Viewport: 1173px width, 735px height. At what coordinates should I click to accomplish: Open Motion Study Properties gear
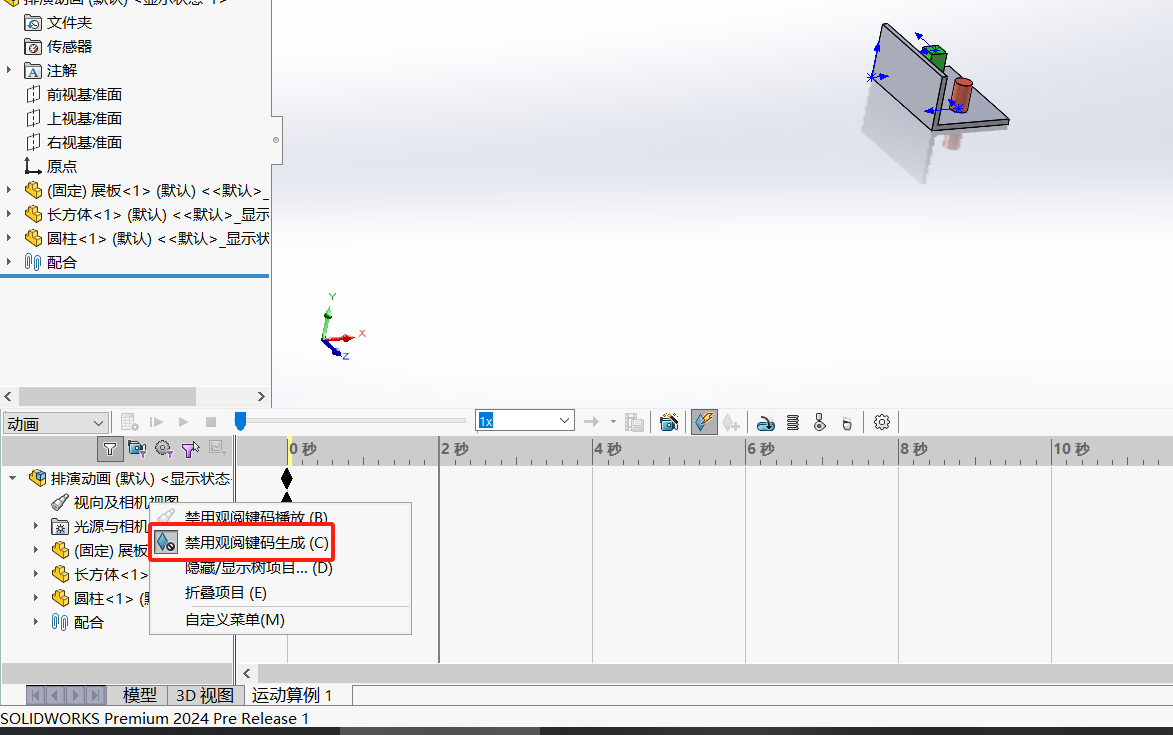coord(882,422)
